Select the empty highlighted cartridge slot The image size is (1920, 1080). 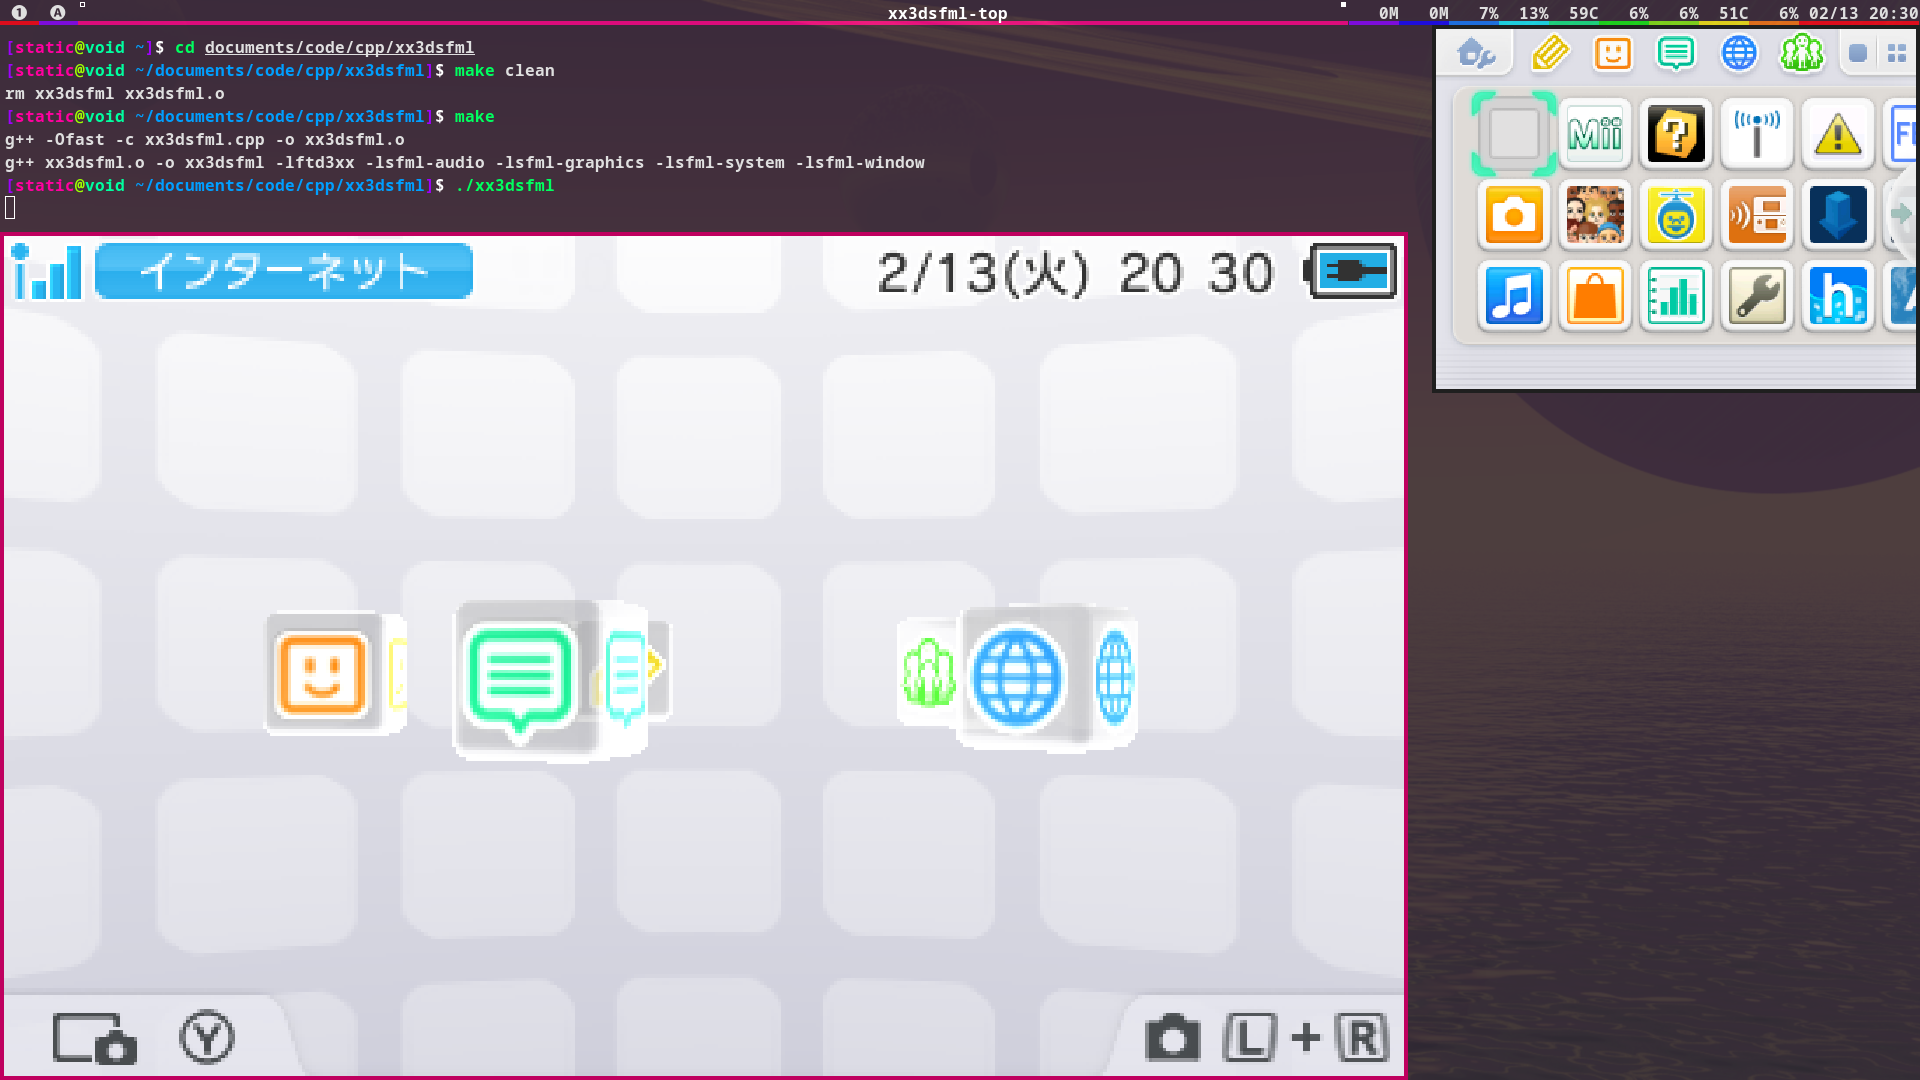[x=1514, y=134]
